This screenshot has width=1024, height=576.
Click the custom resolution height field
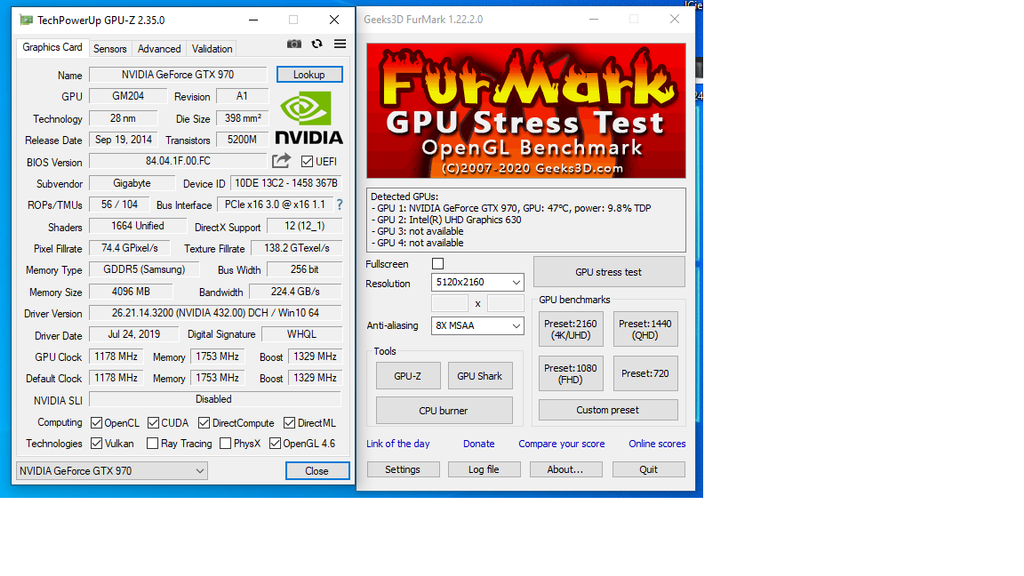tap(505, 303)
